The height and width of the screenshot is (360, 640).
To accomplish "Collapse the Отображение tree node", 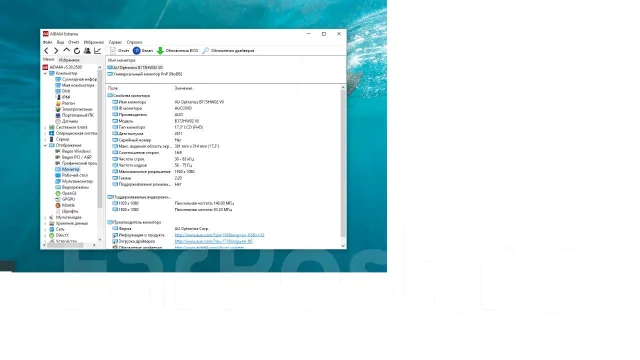I will tap(45, 145).
